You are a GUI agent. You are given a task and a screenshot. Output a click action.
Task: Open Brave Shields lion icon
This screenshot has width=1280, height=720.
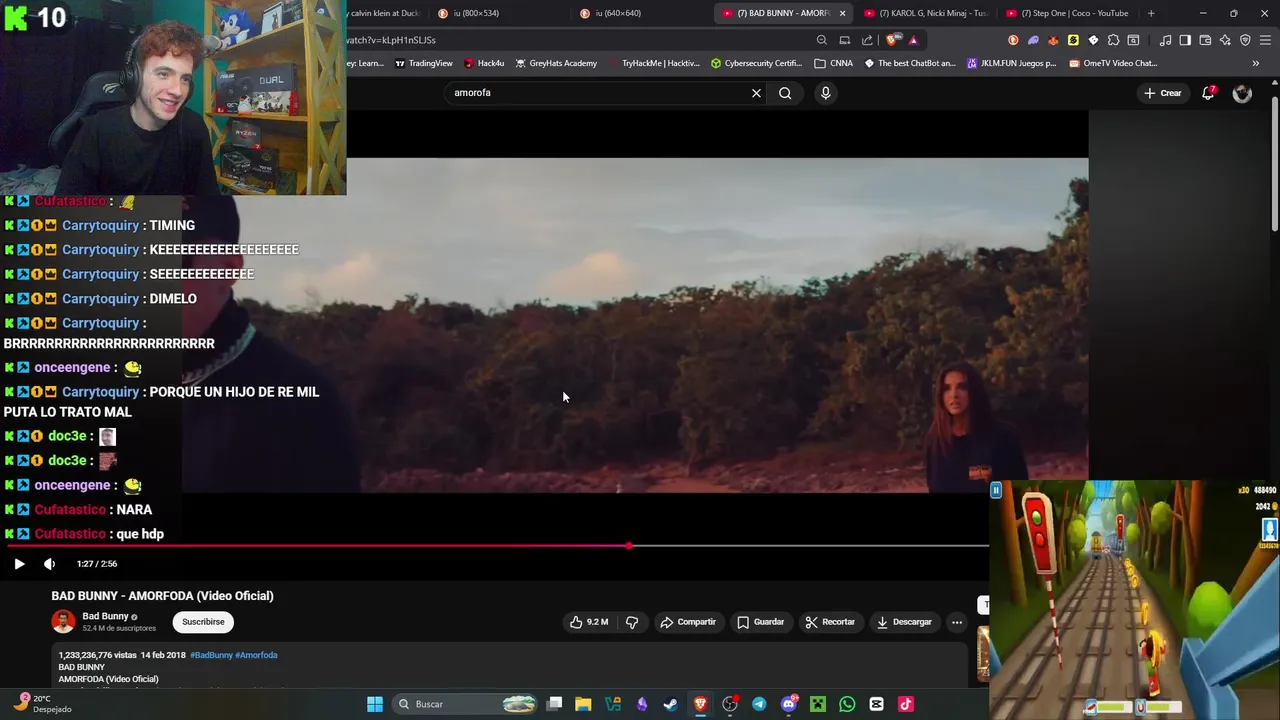coord(893,40)
